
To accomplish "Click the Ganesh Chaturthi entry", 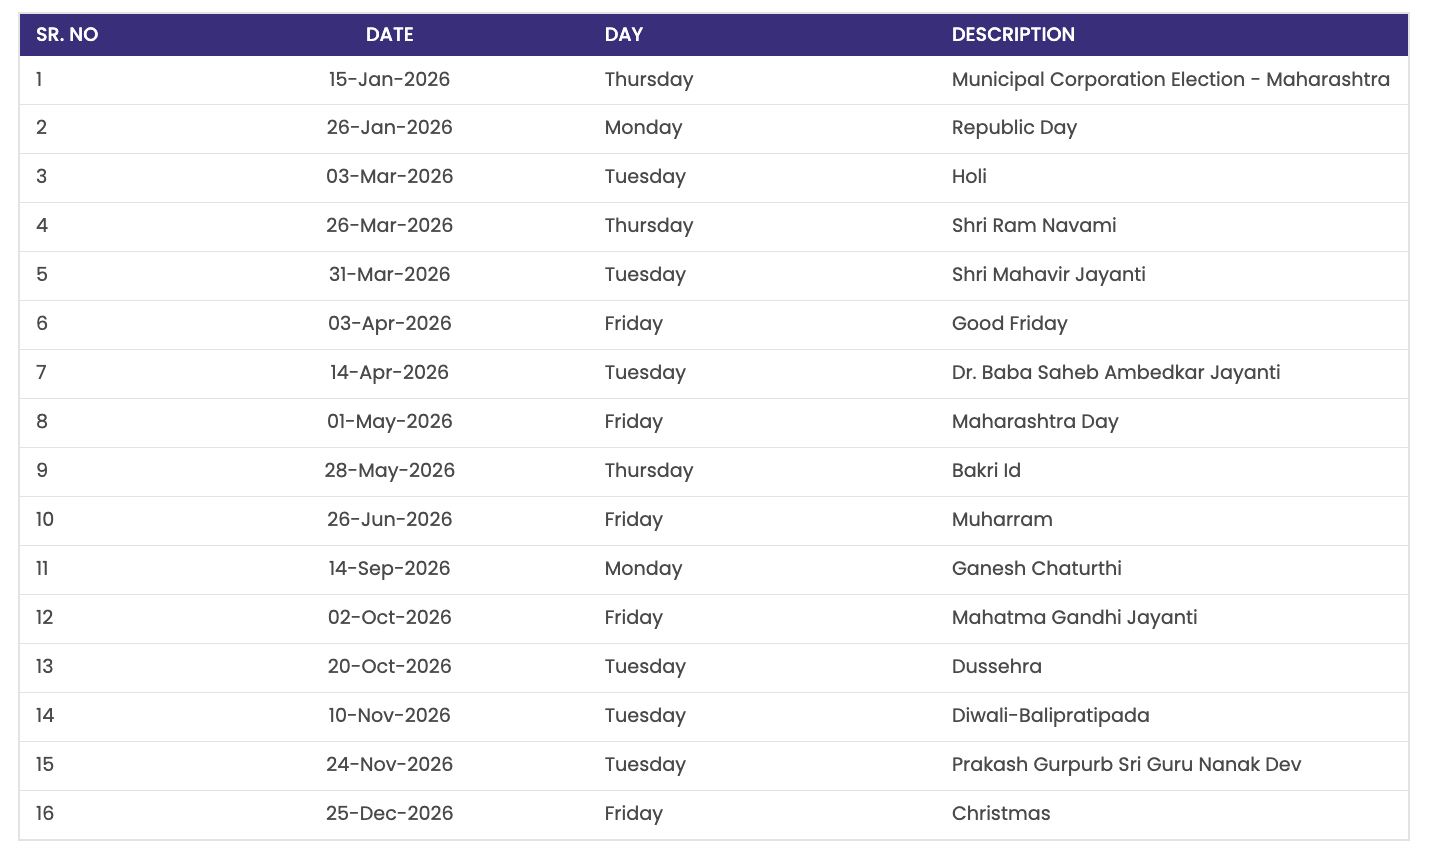I will tap(1036, 568).
